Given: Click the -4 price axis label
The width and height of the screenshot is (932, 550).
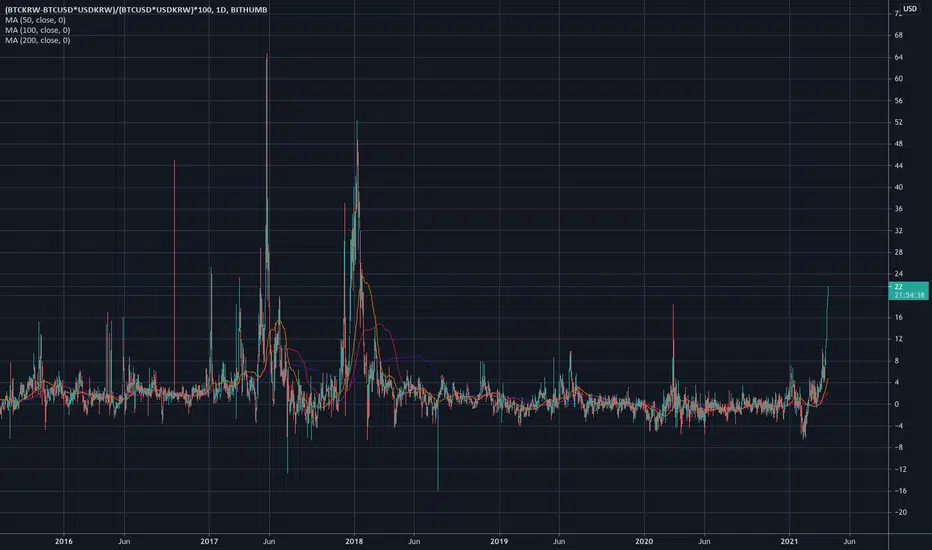Looking at the screenshot, I should 898,426.
